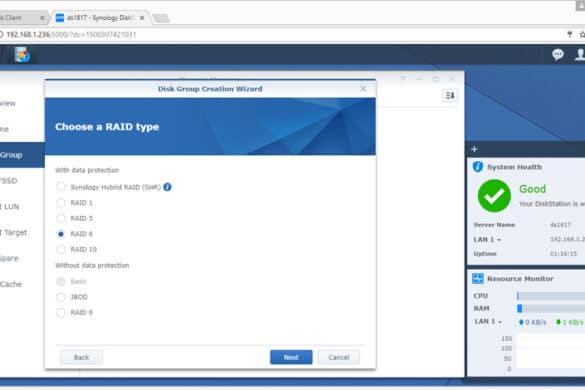
Task: Select the Target sidebar item
Action: (x=22, y=233)
